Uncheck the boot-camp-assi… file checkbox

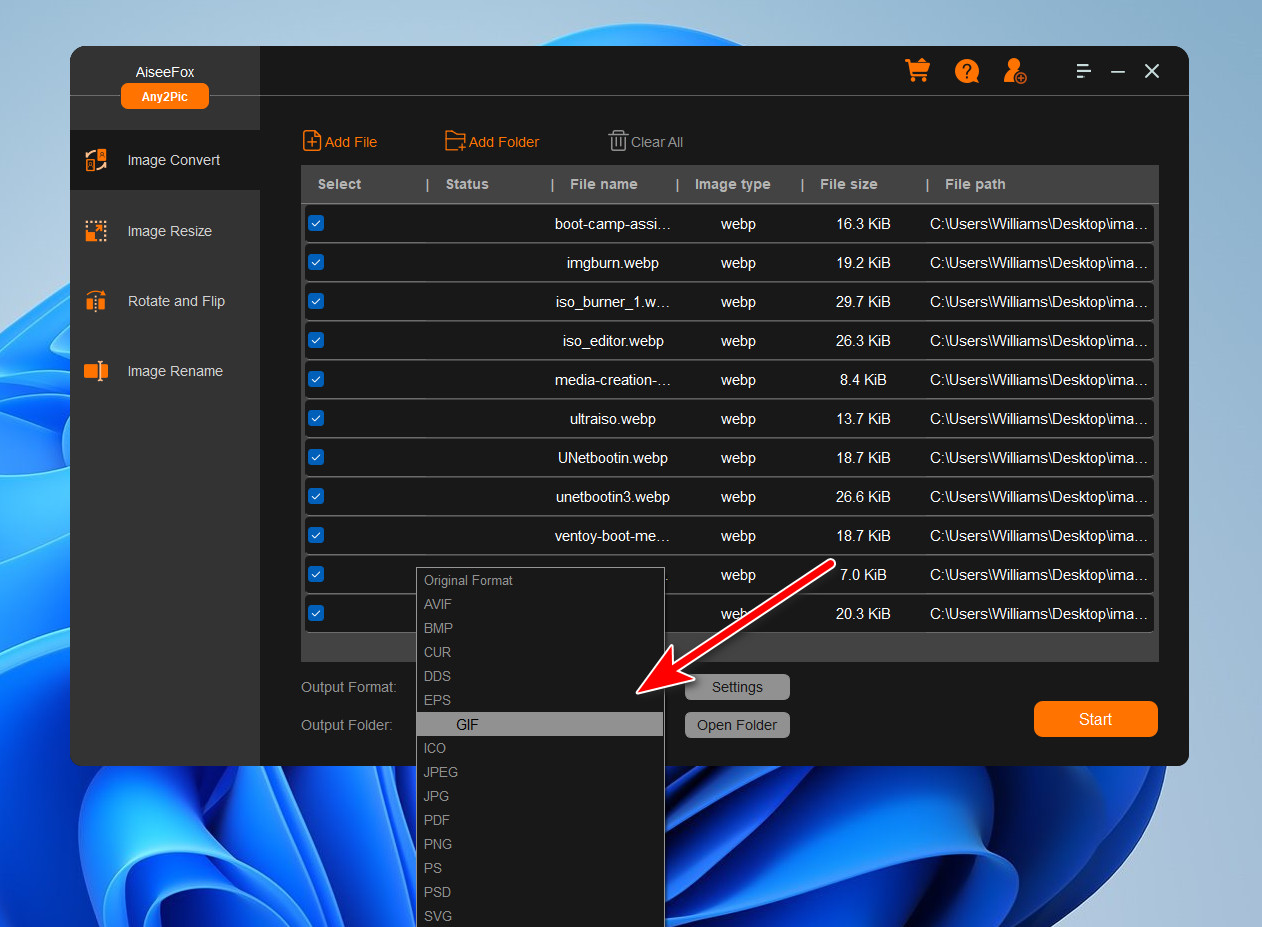[316, 223]
